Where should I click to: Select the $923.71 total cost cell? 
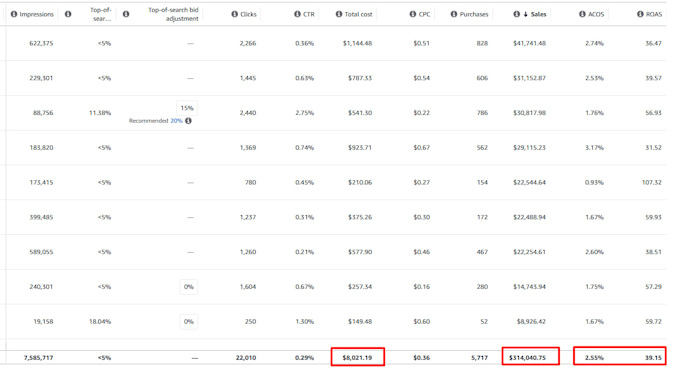click(360, 148)
